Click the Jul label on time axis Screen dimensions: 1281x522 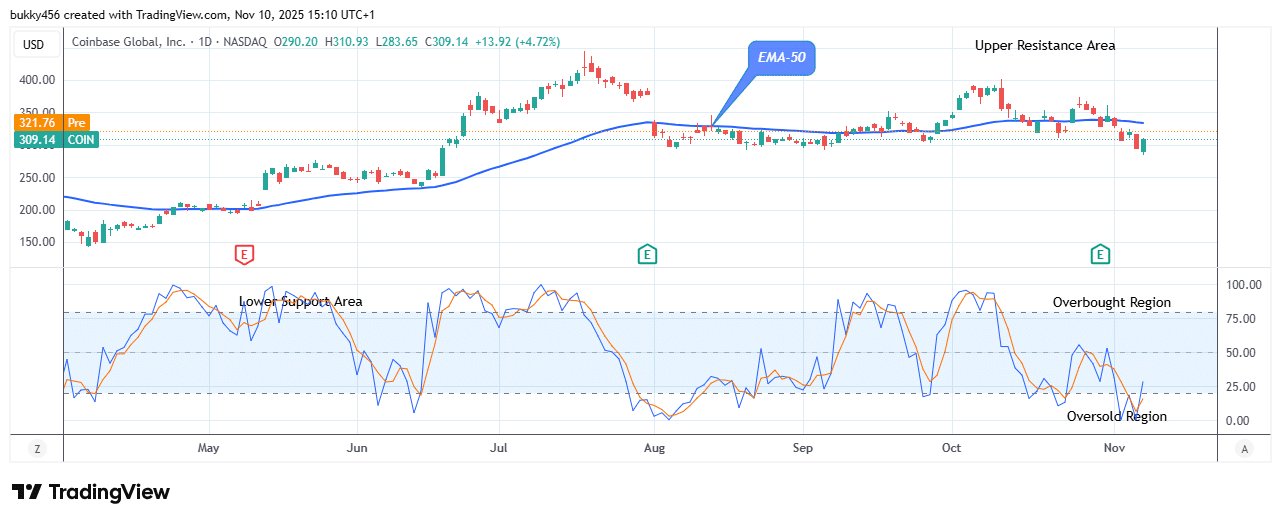pyautogui.click(x=501, y=448)
